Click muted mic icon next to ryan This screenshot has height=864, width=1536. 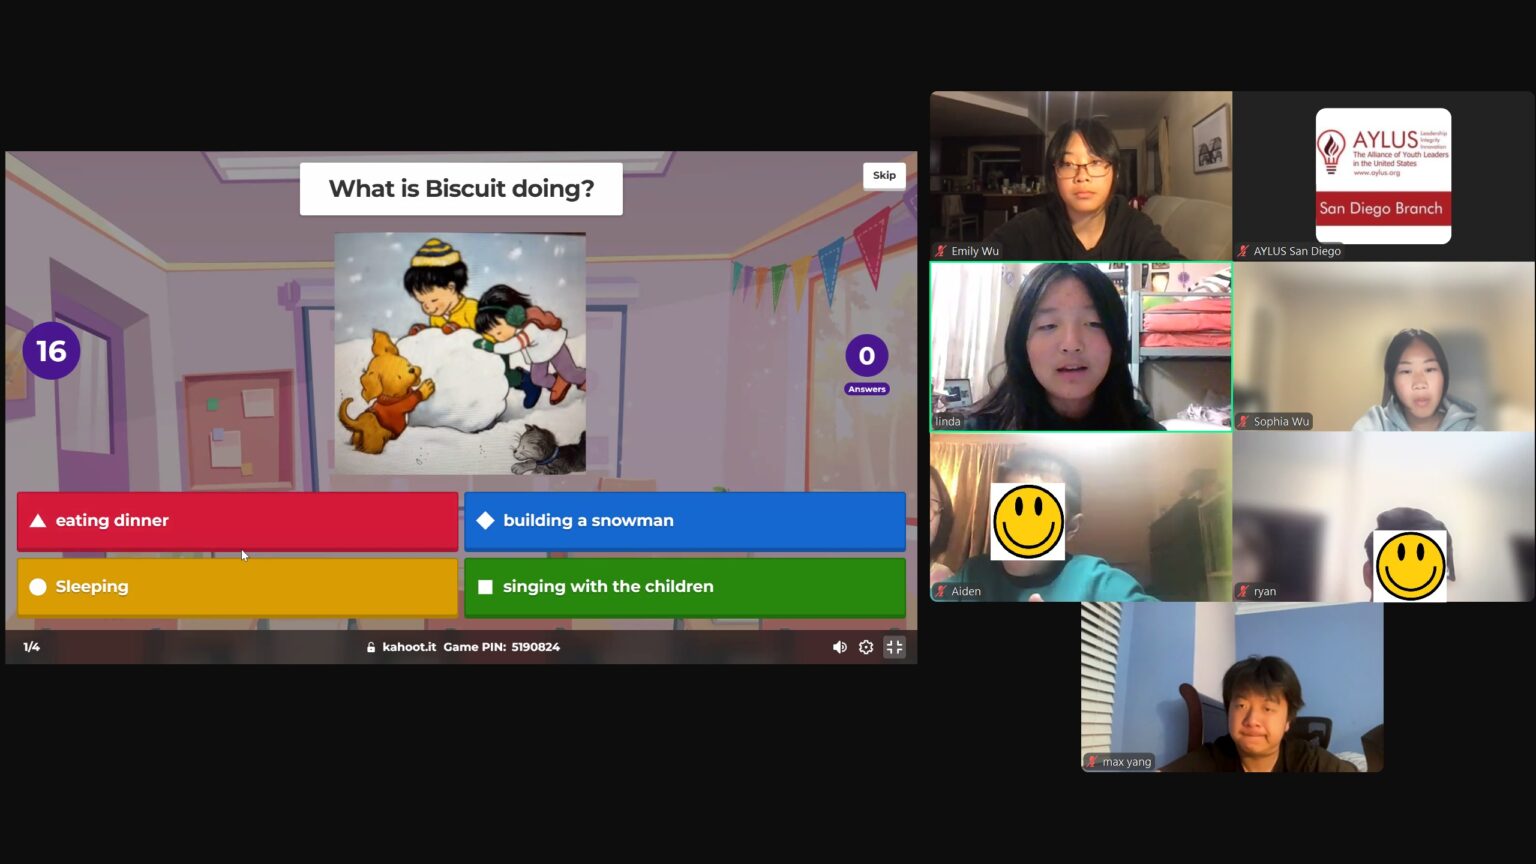coord(1243,591)
